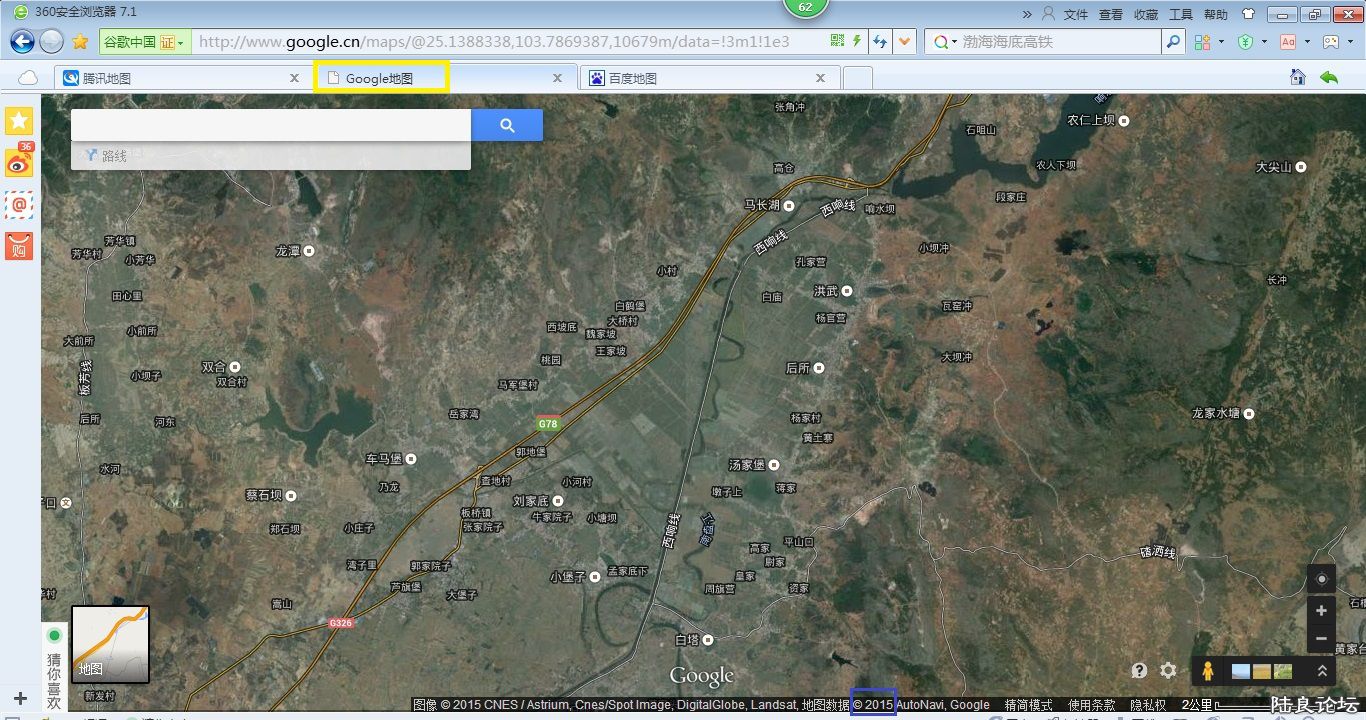
Task: Open the address bar history dropdown arrow
Action: pos(905,41)
